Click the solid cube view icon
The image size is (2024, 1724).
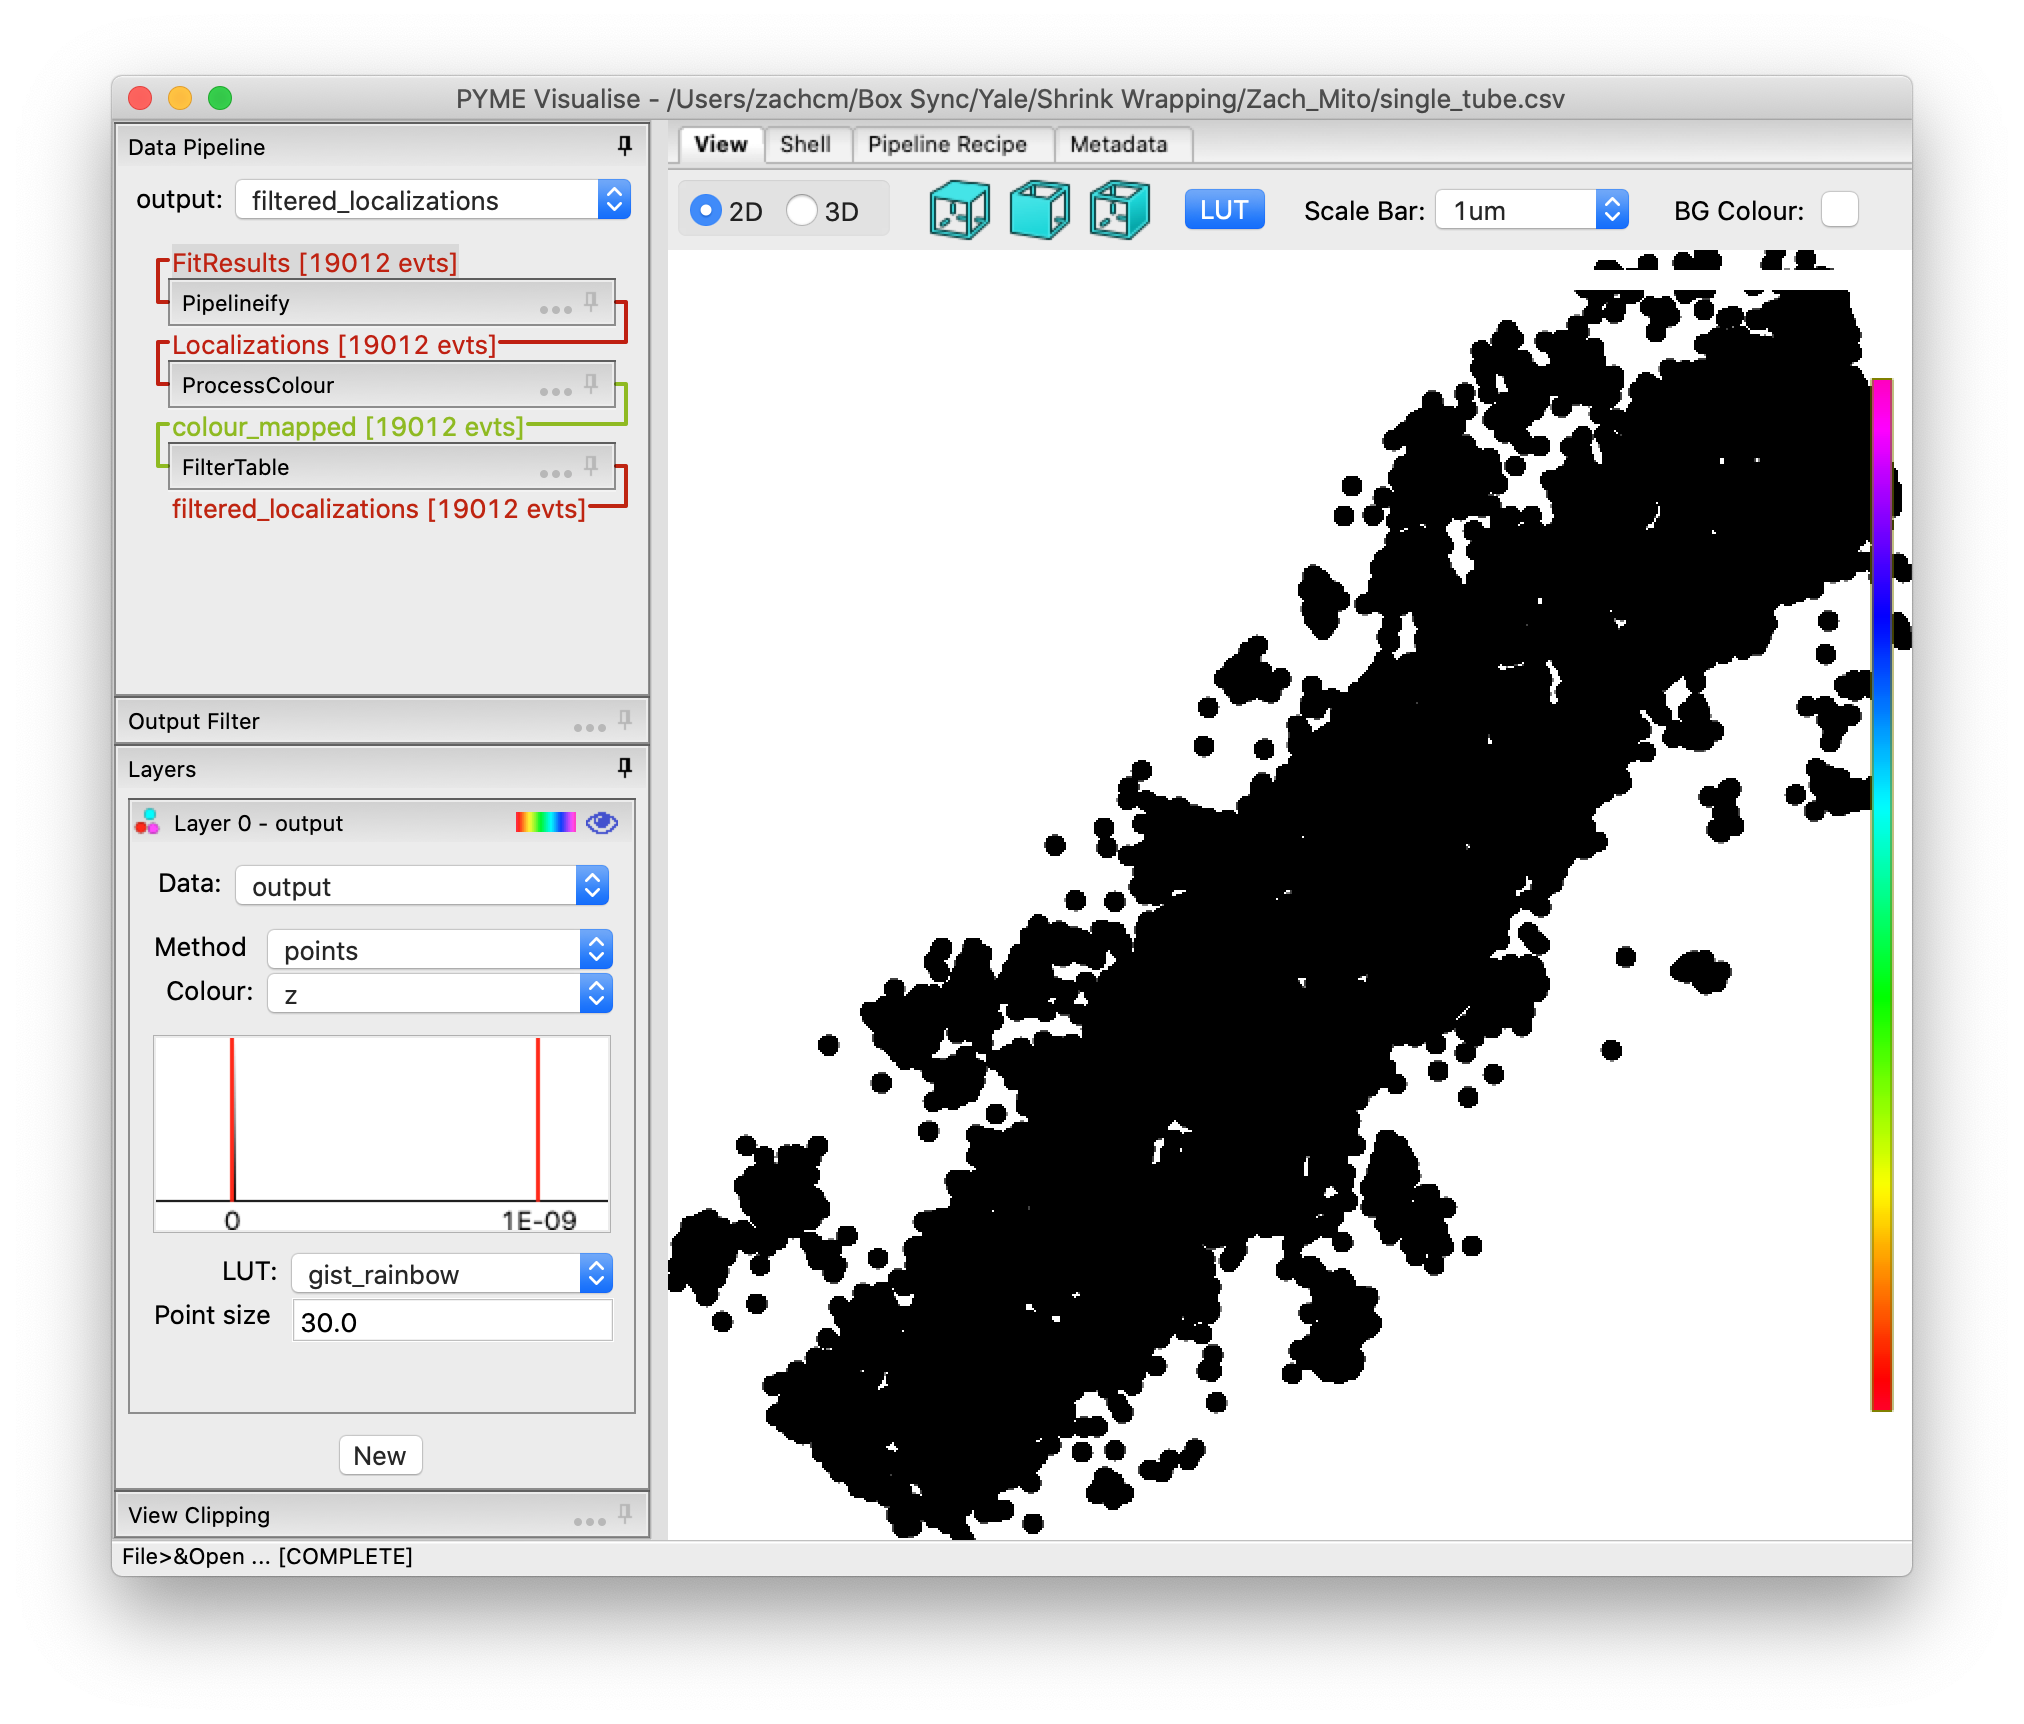click(x=1040, y=209)
